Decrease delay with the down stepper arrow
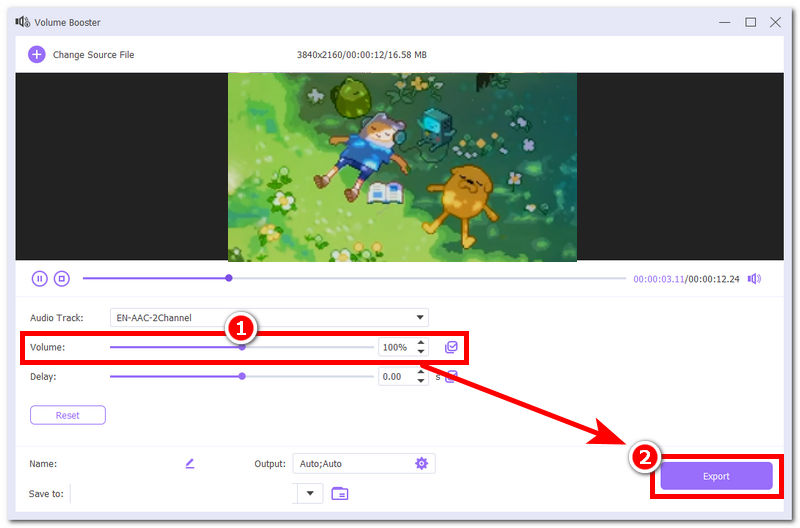Screen dimensions: 800x528 click(x=421, y=381)
